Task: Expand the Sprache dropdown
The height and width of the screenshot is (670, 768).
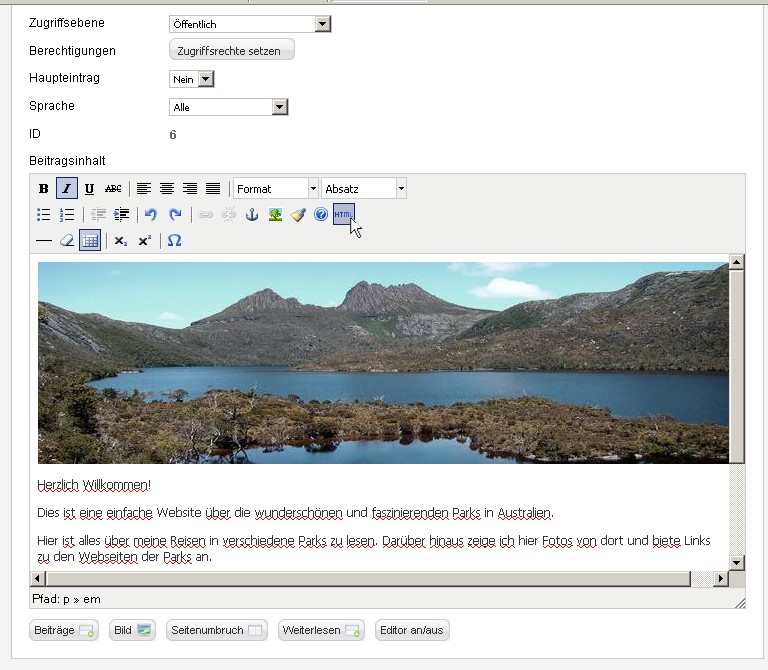Action: pyautogui.click(x=229, y=107)
